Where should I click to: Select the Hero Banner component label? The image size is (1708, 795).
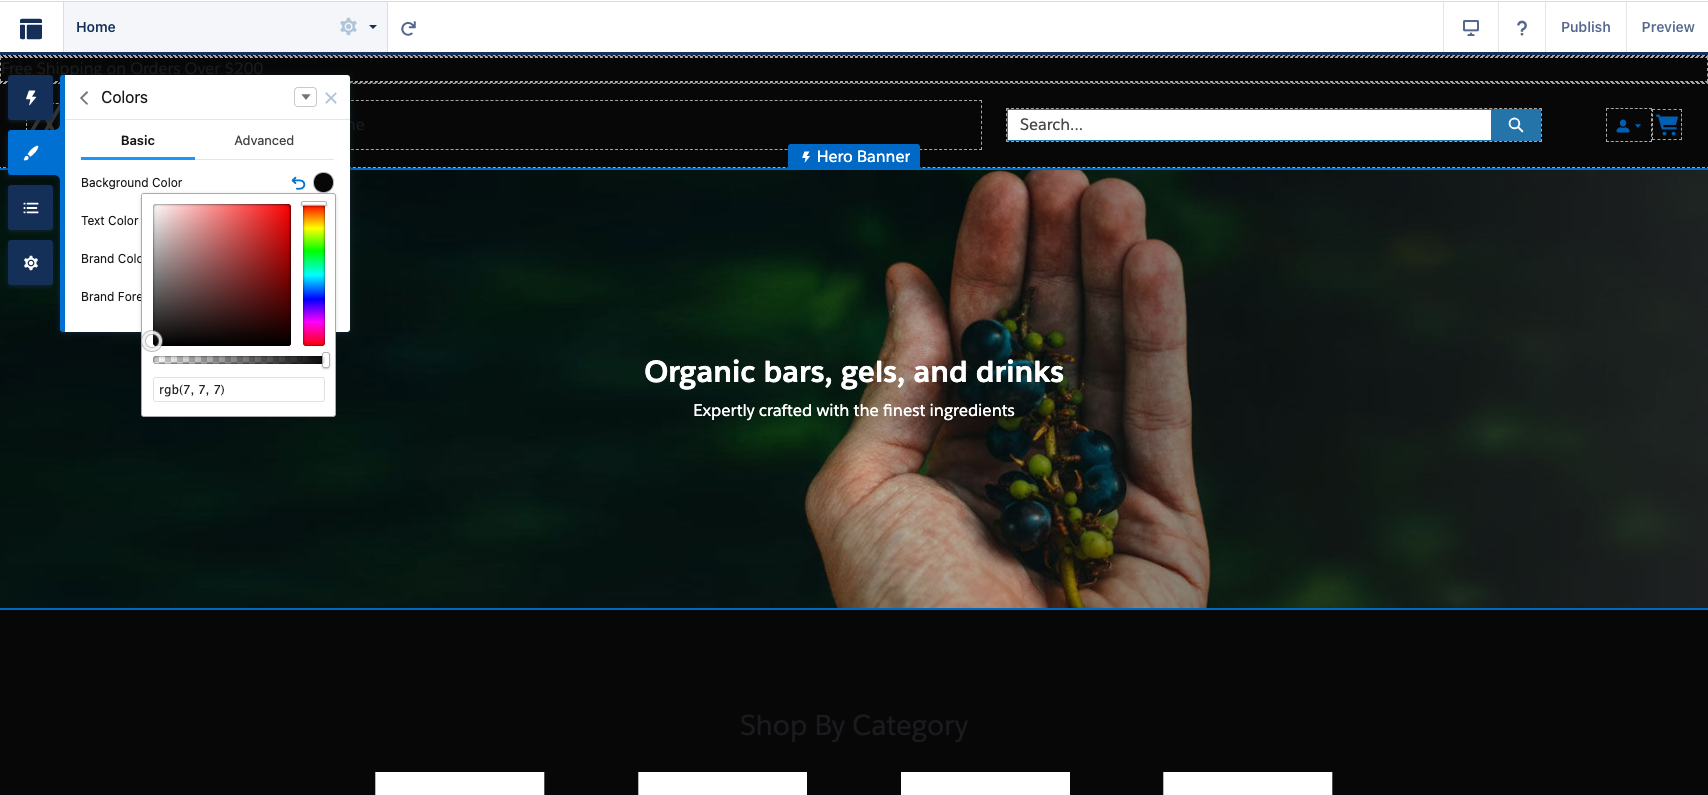click(854, 157)
